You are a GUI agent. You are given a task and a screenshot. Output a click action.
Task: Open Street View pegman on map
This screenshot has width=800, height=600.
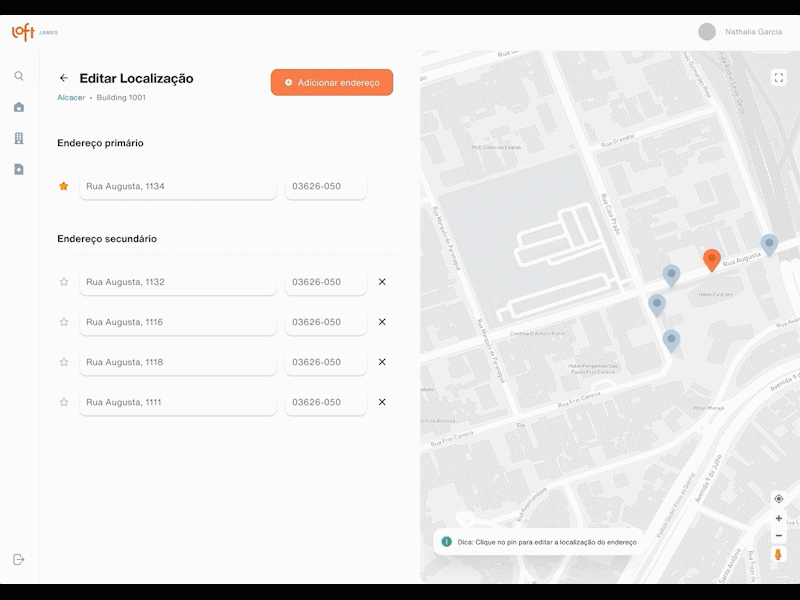click(x=779, y=555)
